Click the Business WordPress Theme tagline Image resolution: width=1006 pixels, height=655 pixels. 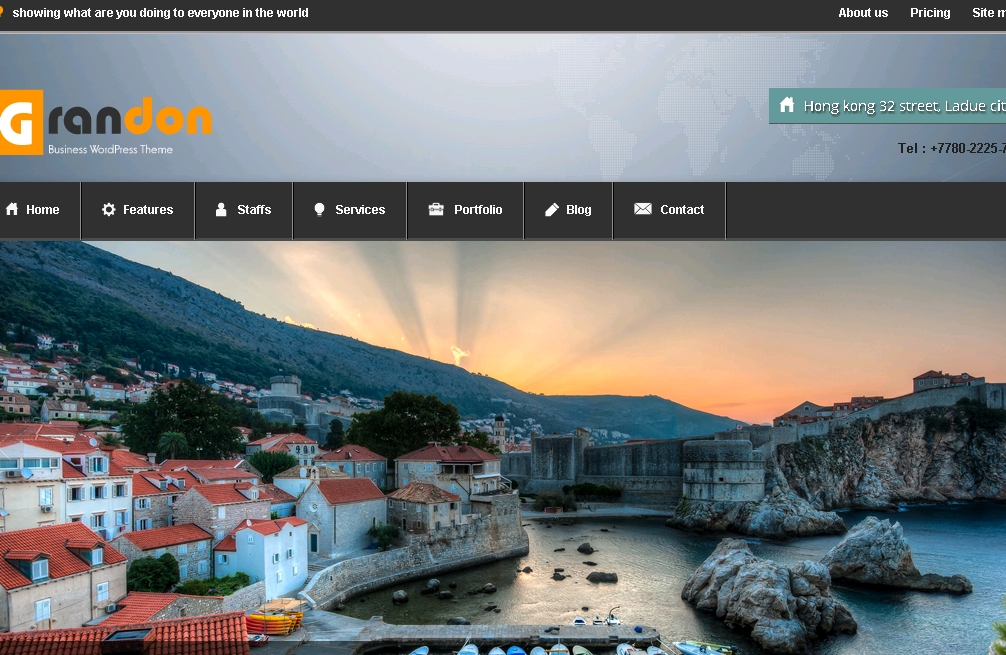pyautogui.click(x=110, y=150)
